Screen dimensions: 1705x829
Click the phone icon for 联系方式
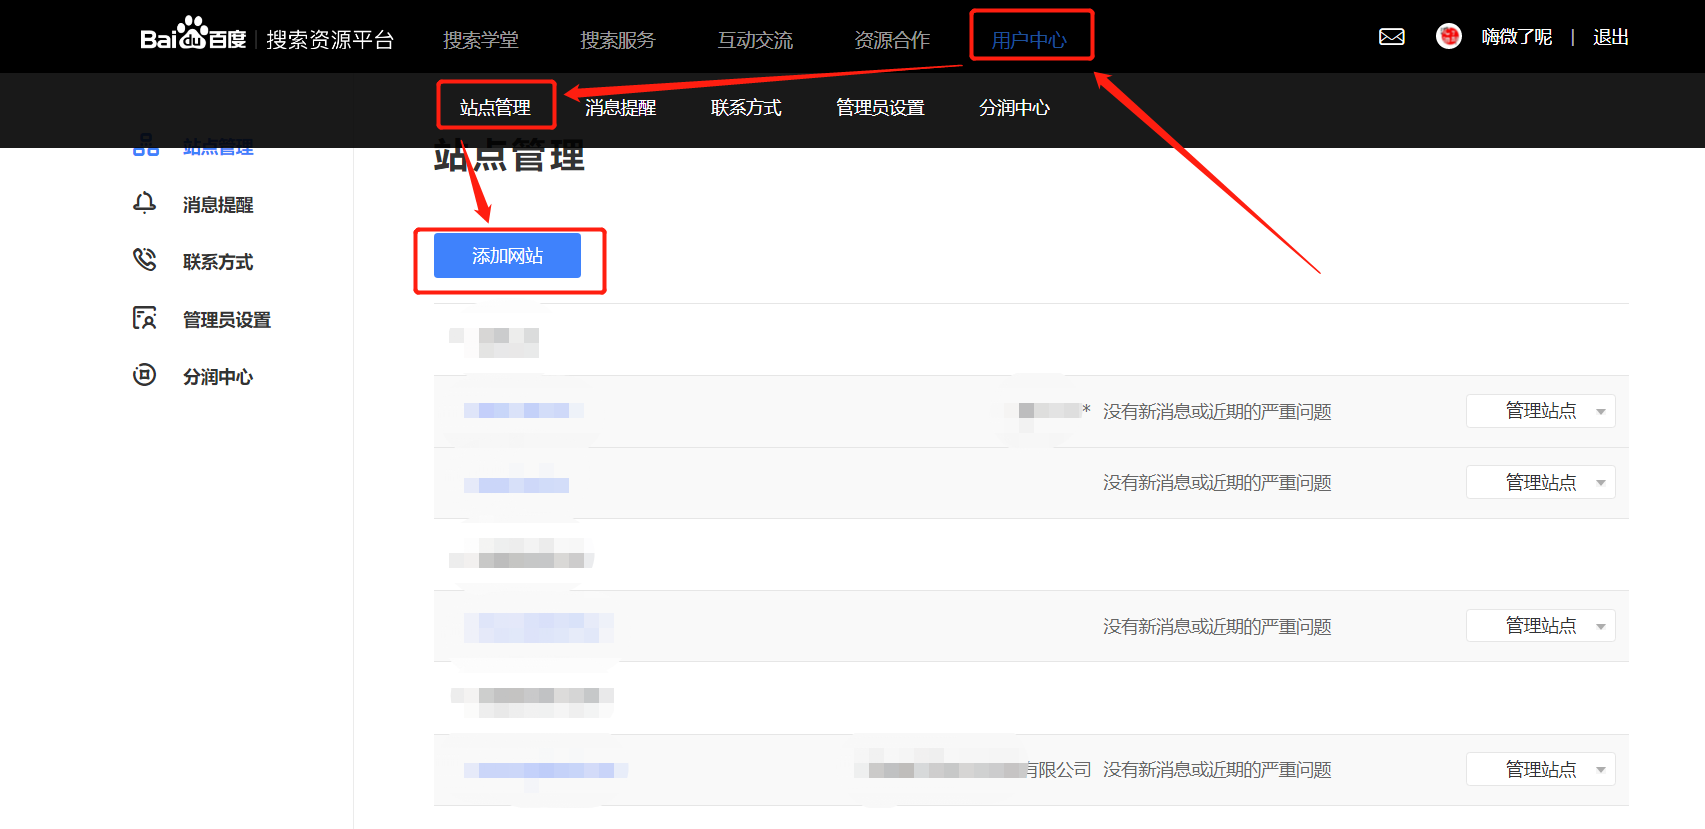click(x=145, y=261)
